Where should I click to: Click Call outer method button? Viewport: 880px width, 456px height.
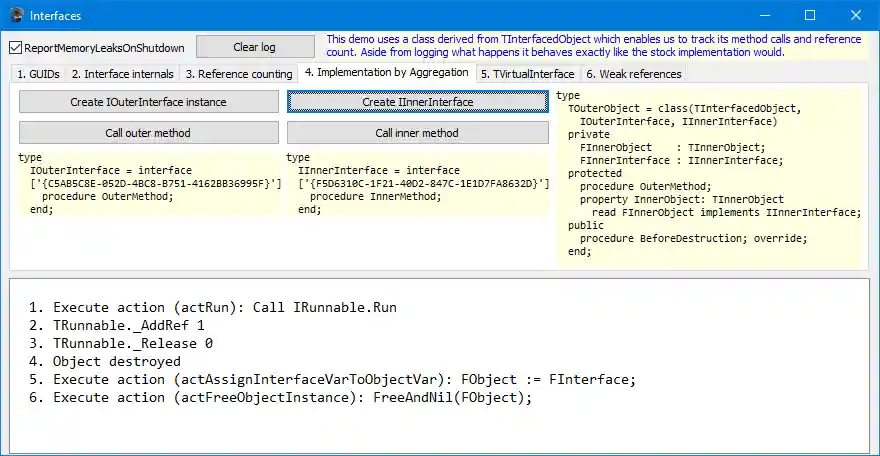(149, 133)
